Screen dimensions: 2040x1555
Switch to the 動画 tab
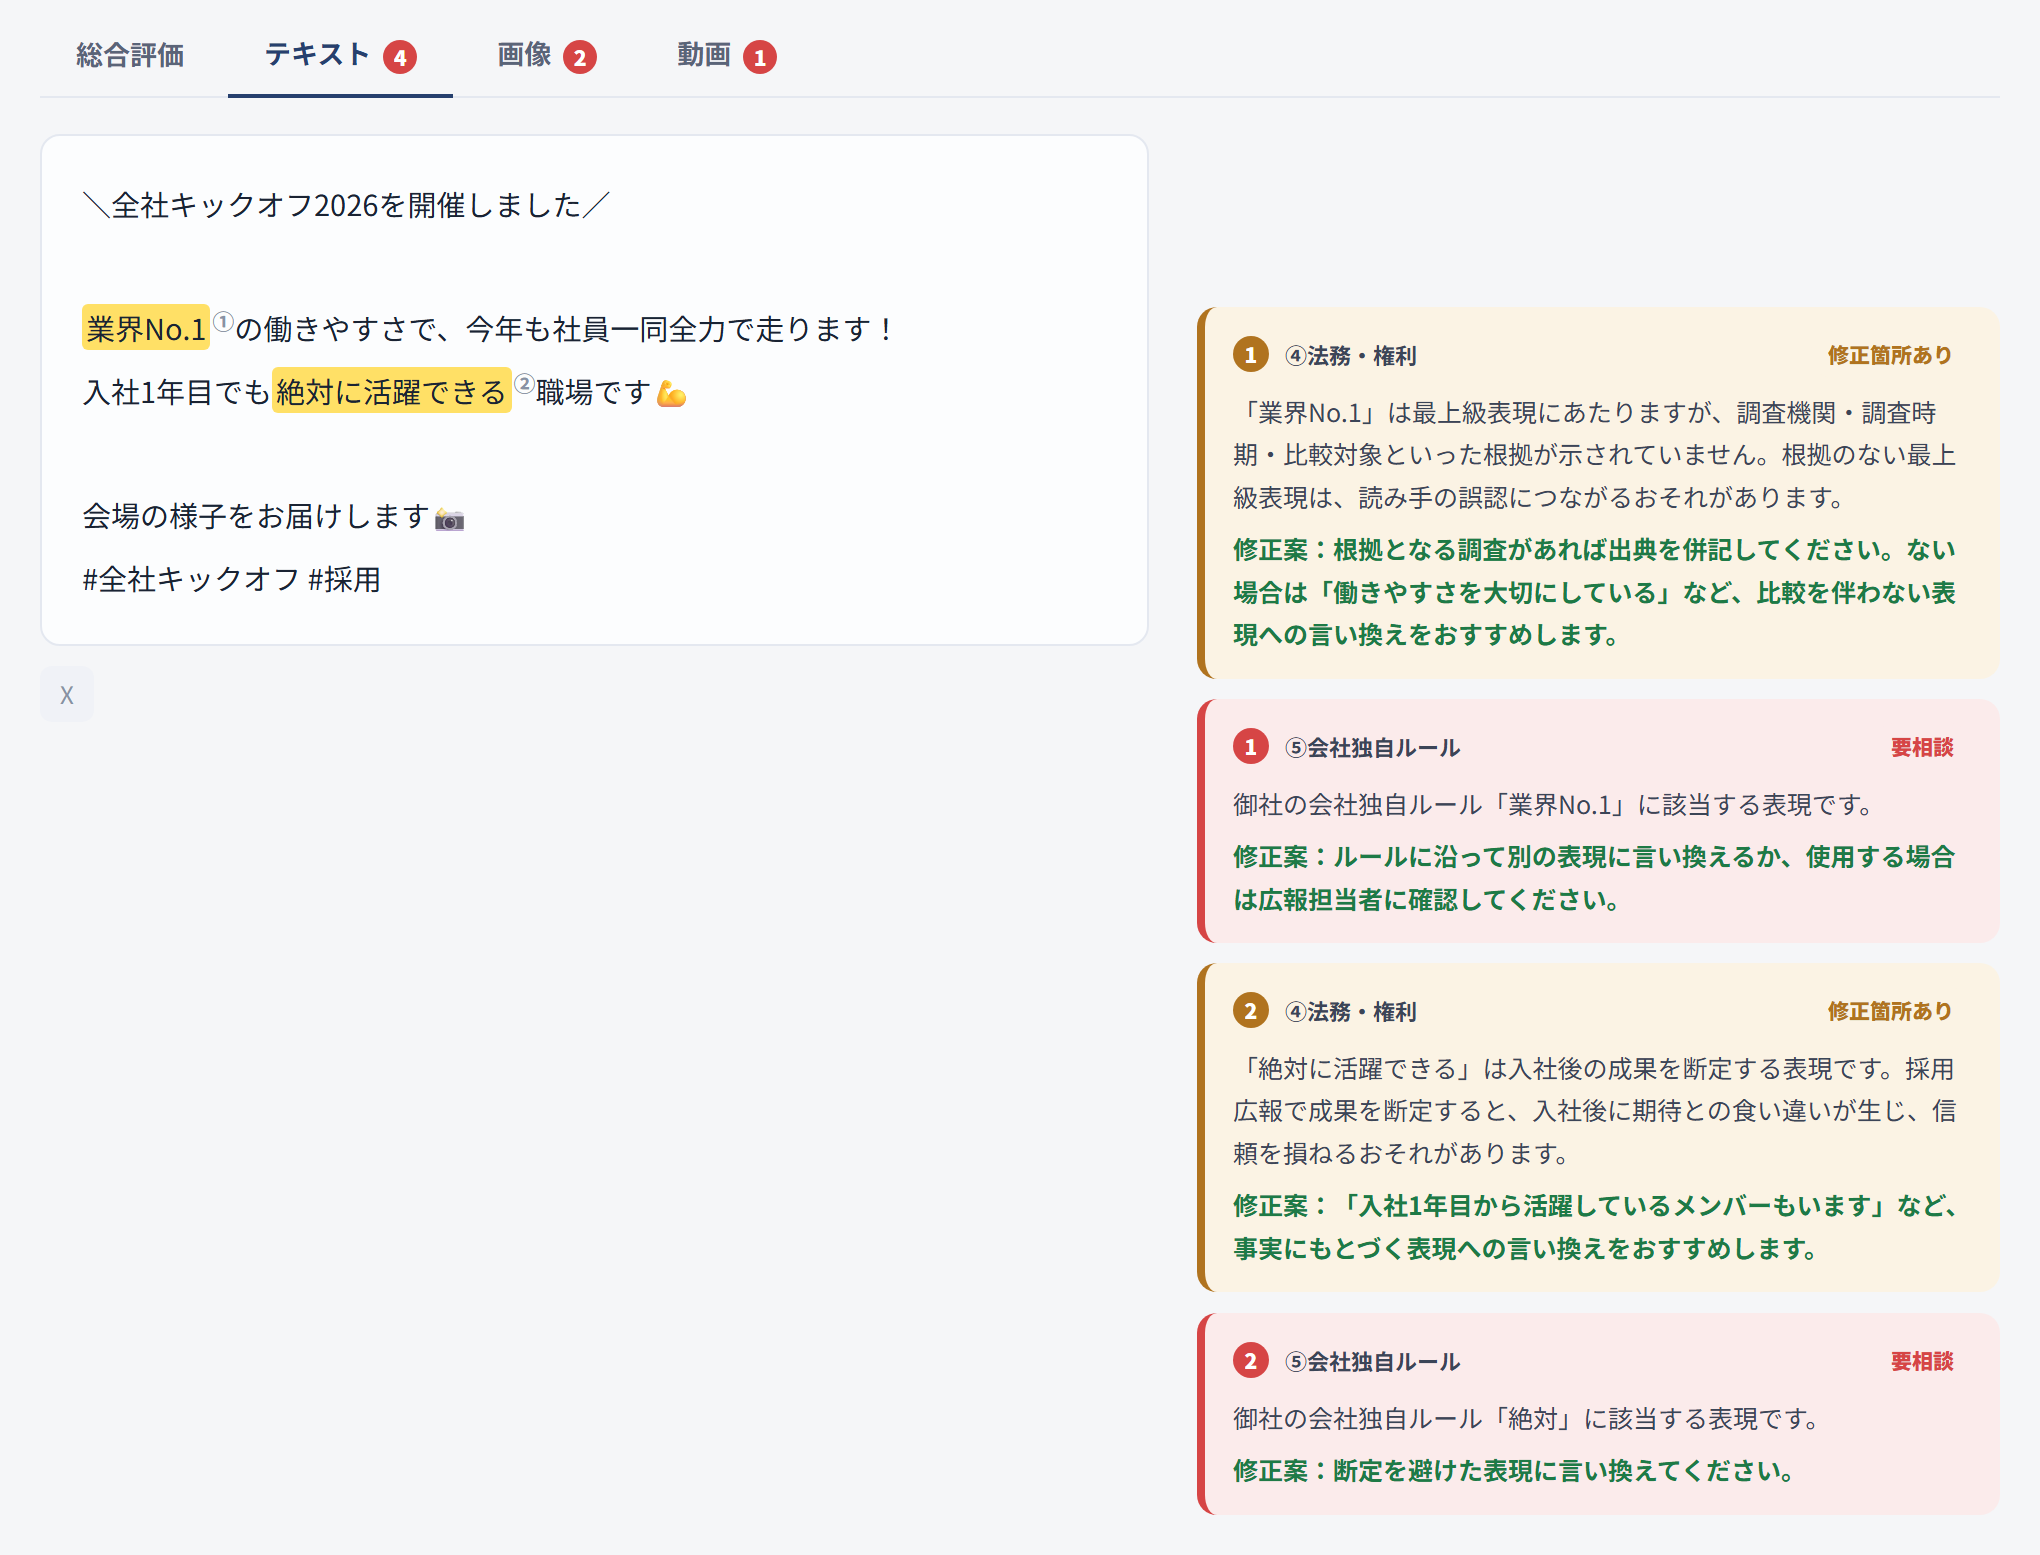pyautogui.click(x=727, y=55)
